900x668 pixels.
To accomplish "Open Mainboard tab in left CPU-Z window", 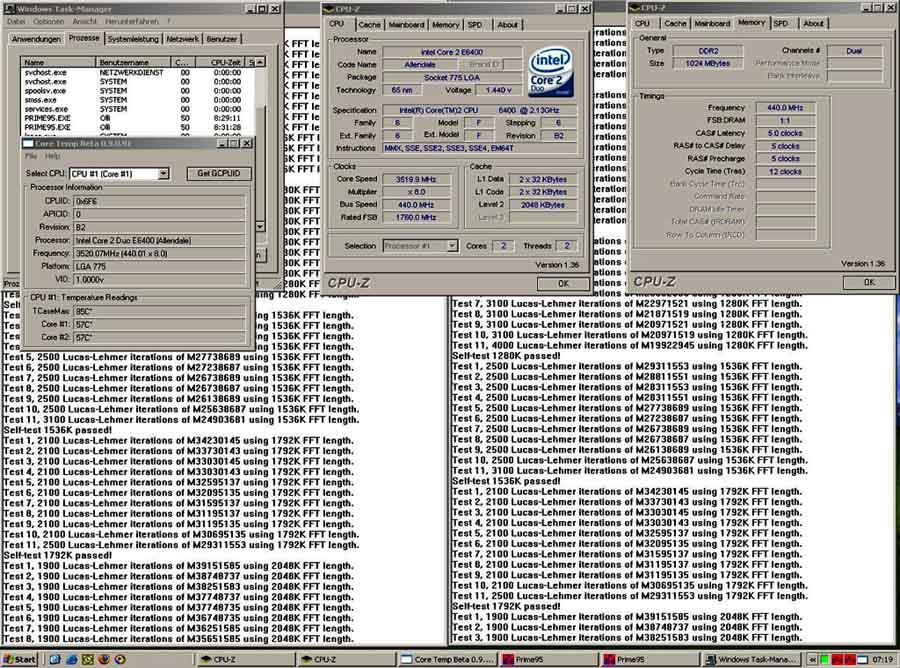I will [x=406, y=25].
